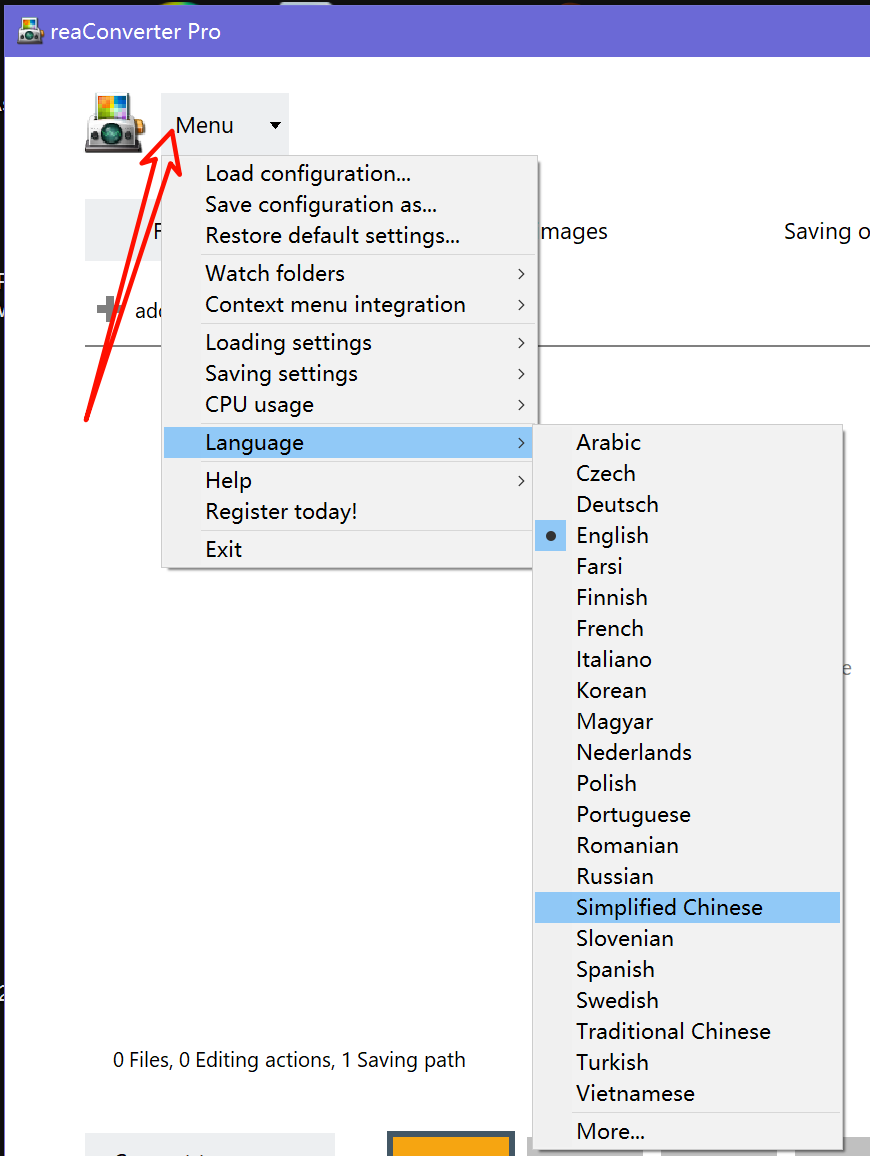The height and width of the screenshot is (1156, 870).
Task: Switch language to Turkish
Action: (687, 1062)
